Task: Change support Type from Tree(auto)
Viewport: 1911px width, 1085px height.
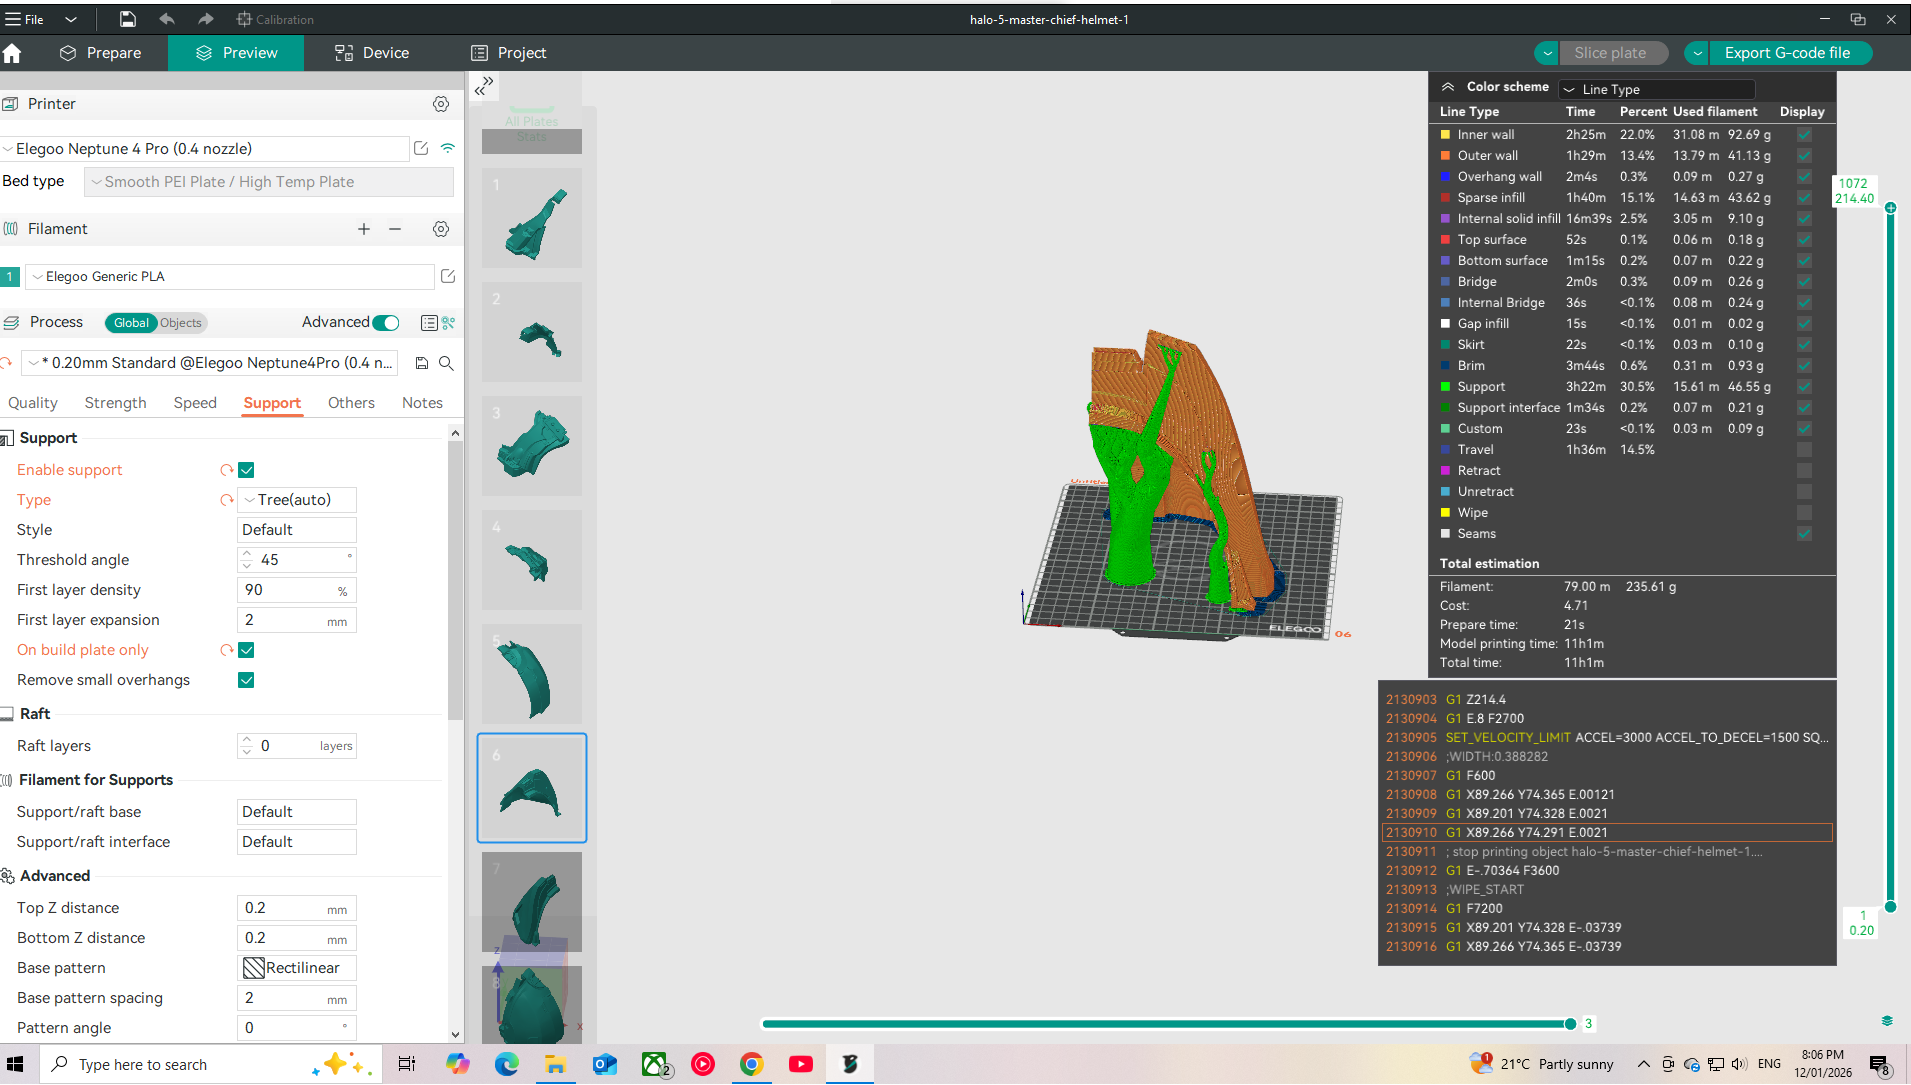Action: [x=296, y=499]
